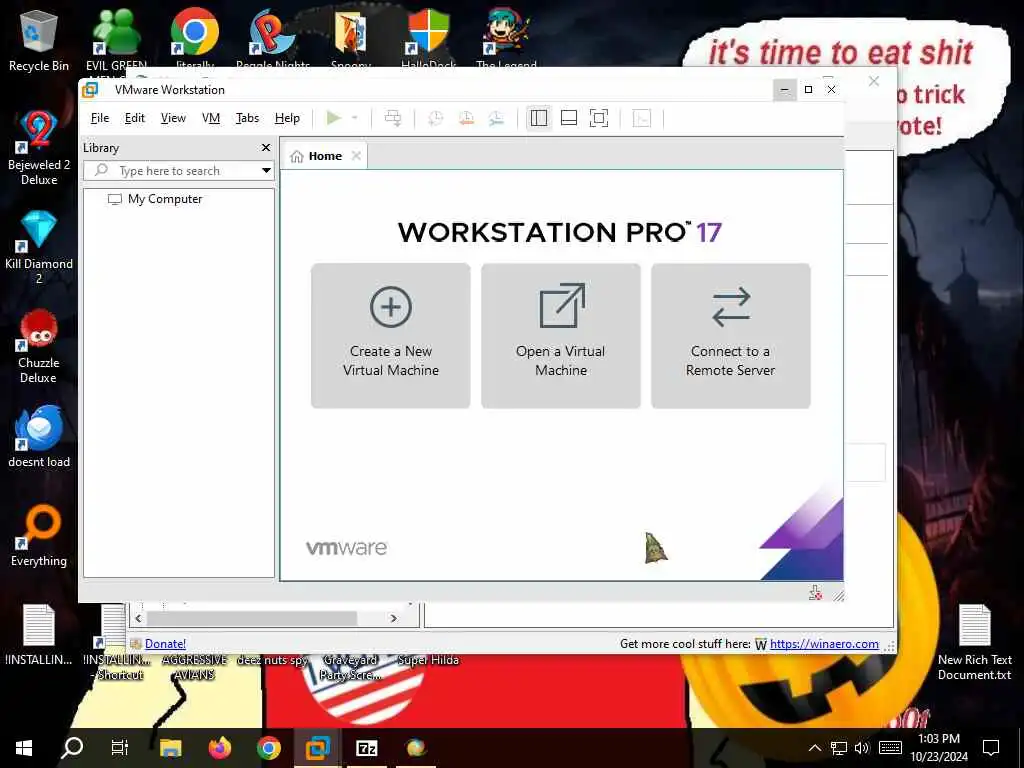Click the Revert to Snapshot toolbar icon
The height and width of the screenshot is (768, 1024).
point(466,118)
